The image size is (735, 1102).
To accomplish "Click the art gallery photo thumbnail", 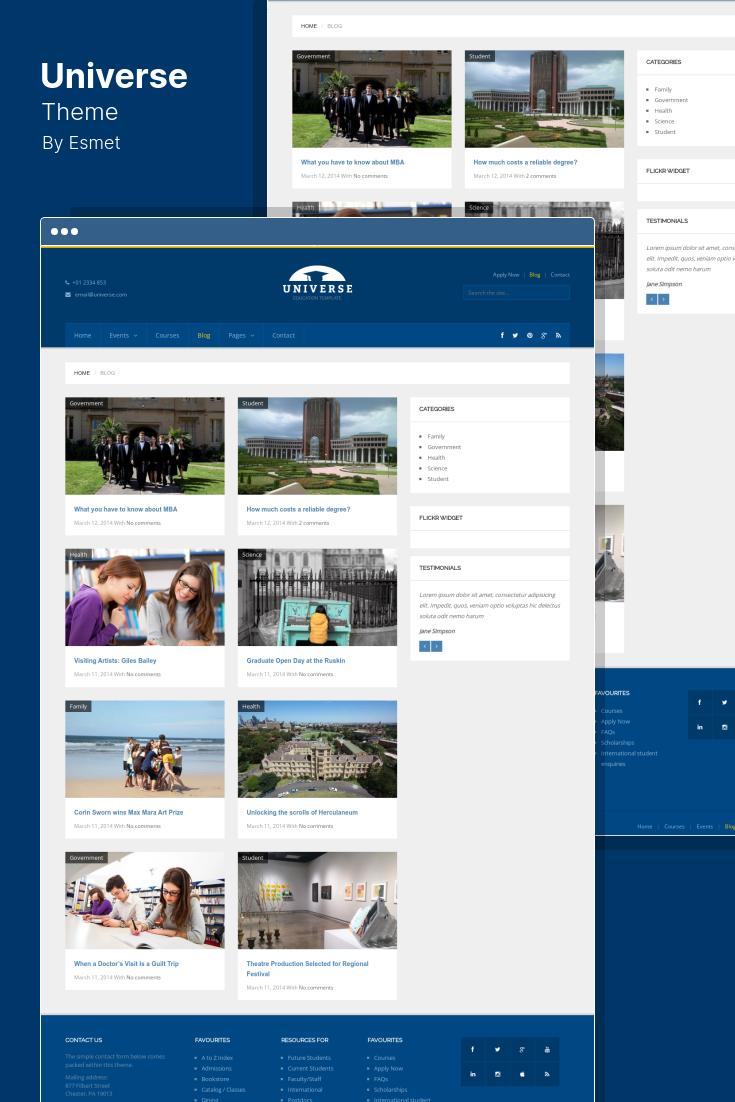I will [318, 900].
